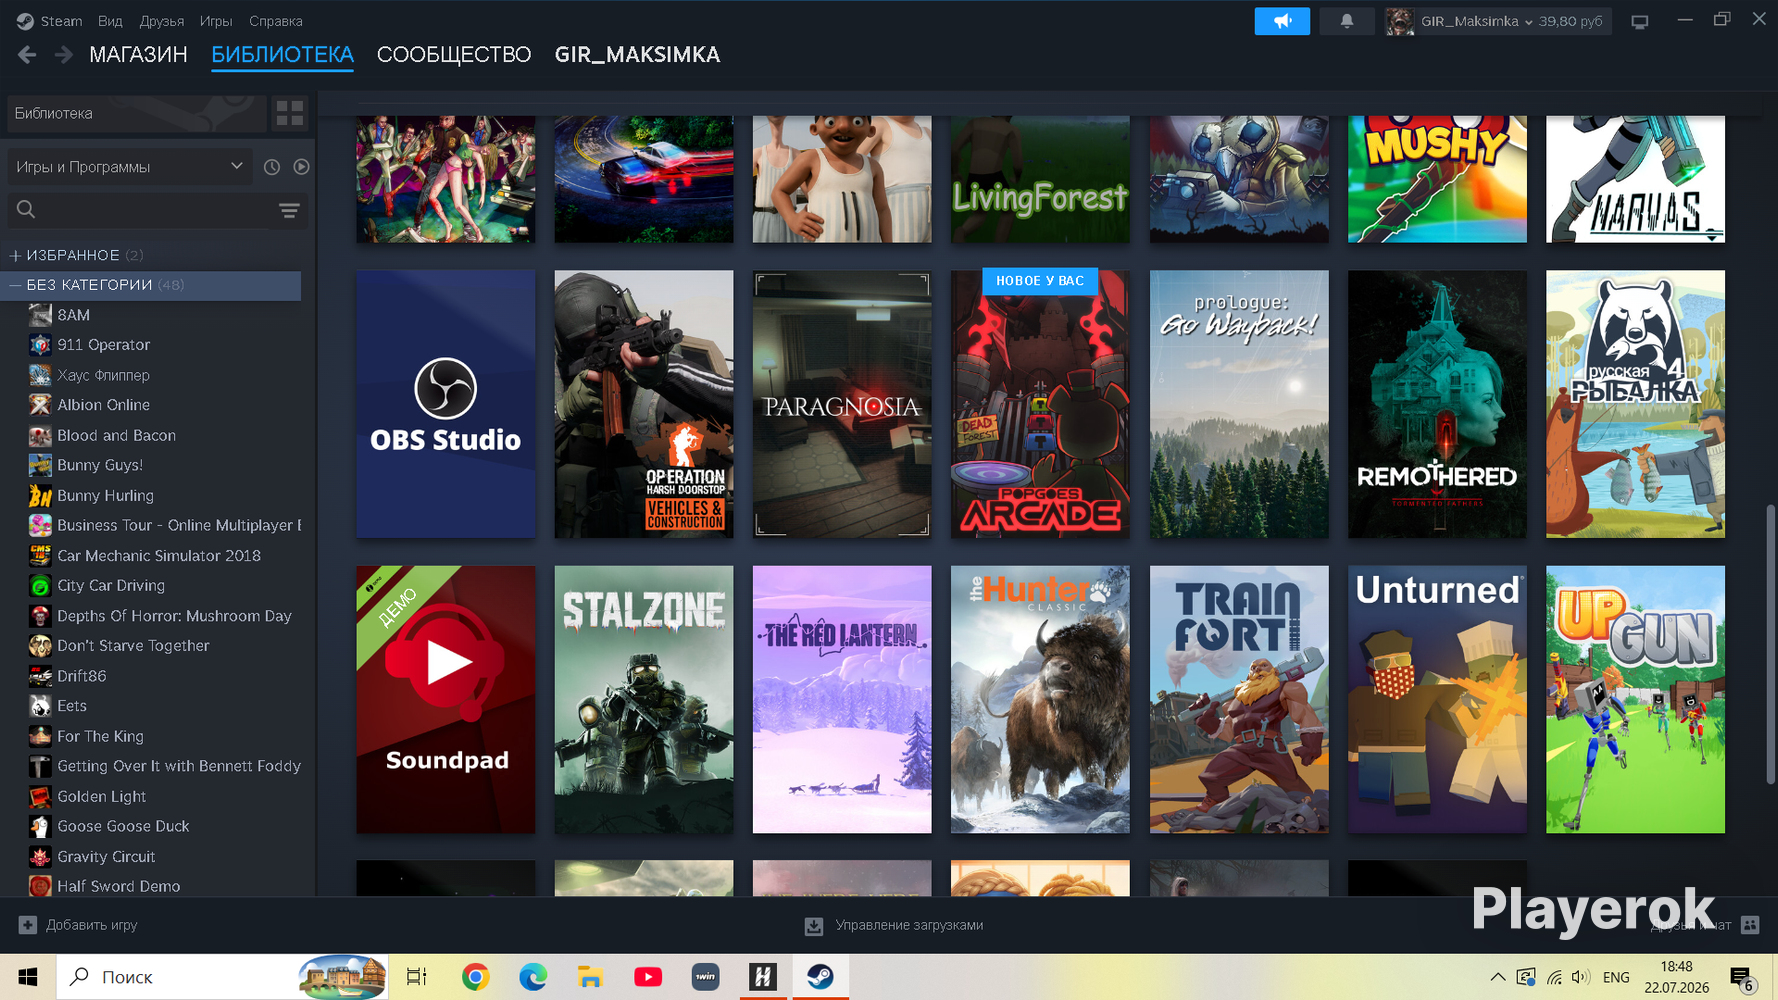This screenshot has height=1000, width=1778.
Task: Switch to the БИБЛИОТЕКА tab
Action: (283, 55)
